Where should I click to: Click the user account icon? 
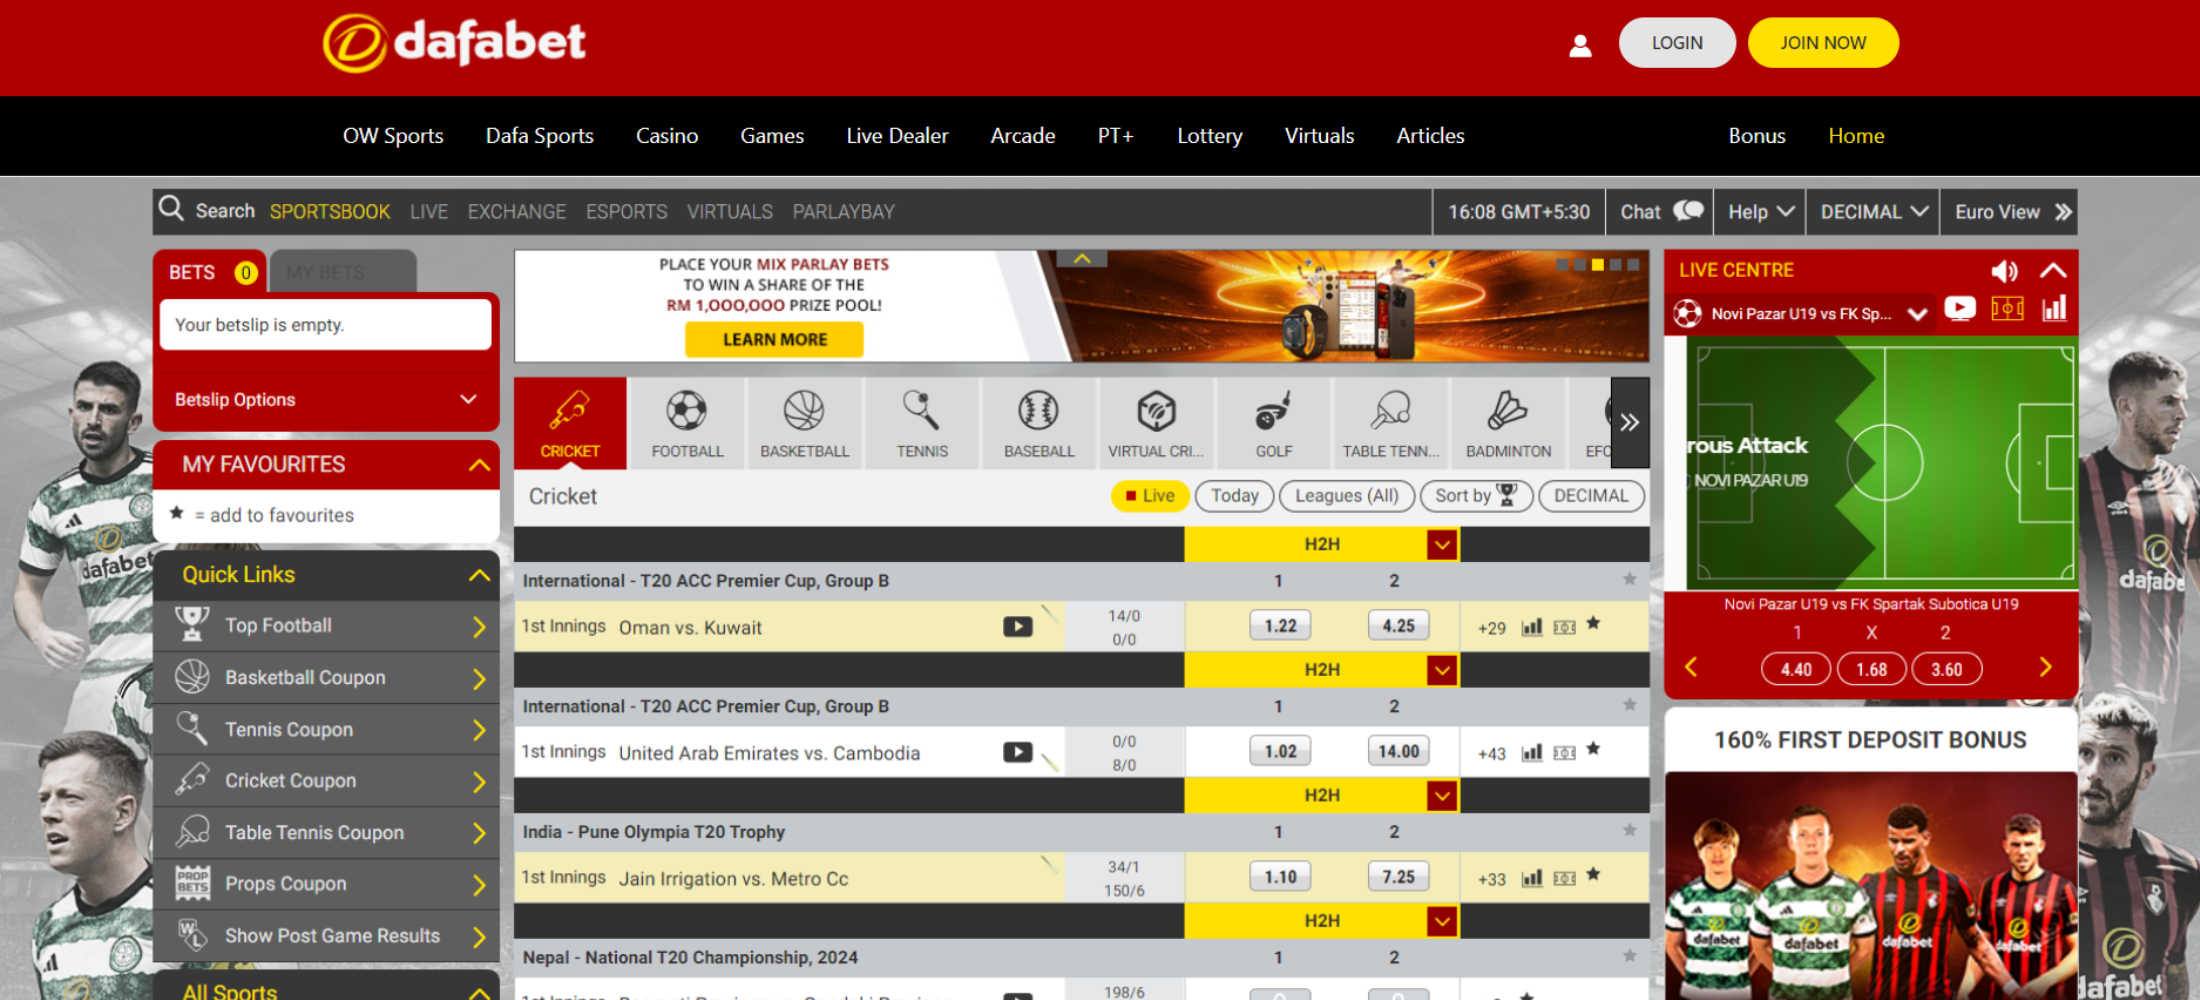pyautogui.click(x=1580, y=45)
